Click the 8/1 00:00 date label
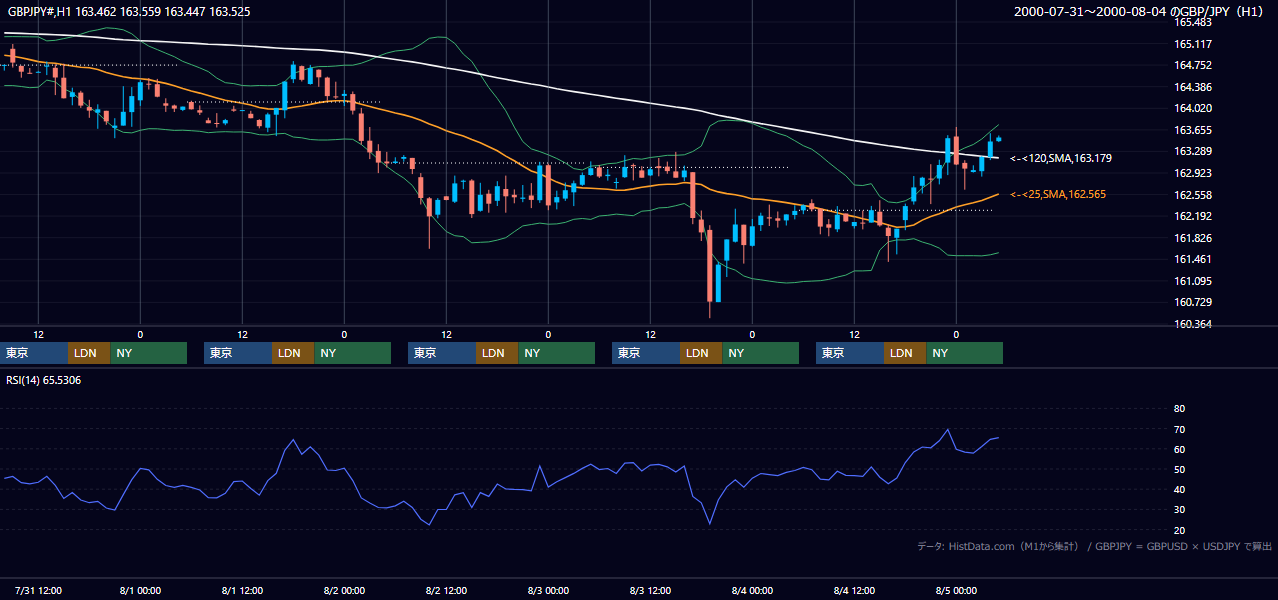 [141, 591]
